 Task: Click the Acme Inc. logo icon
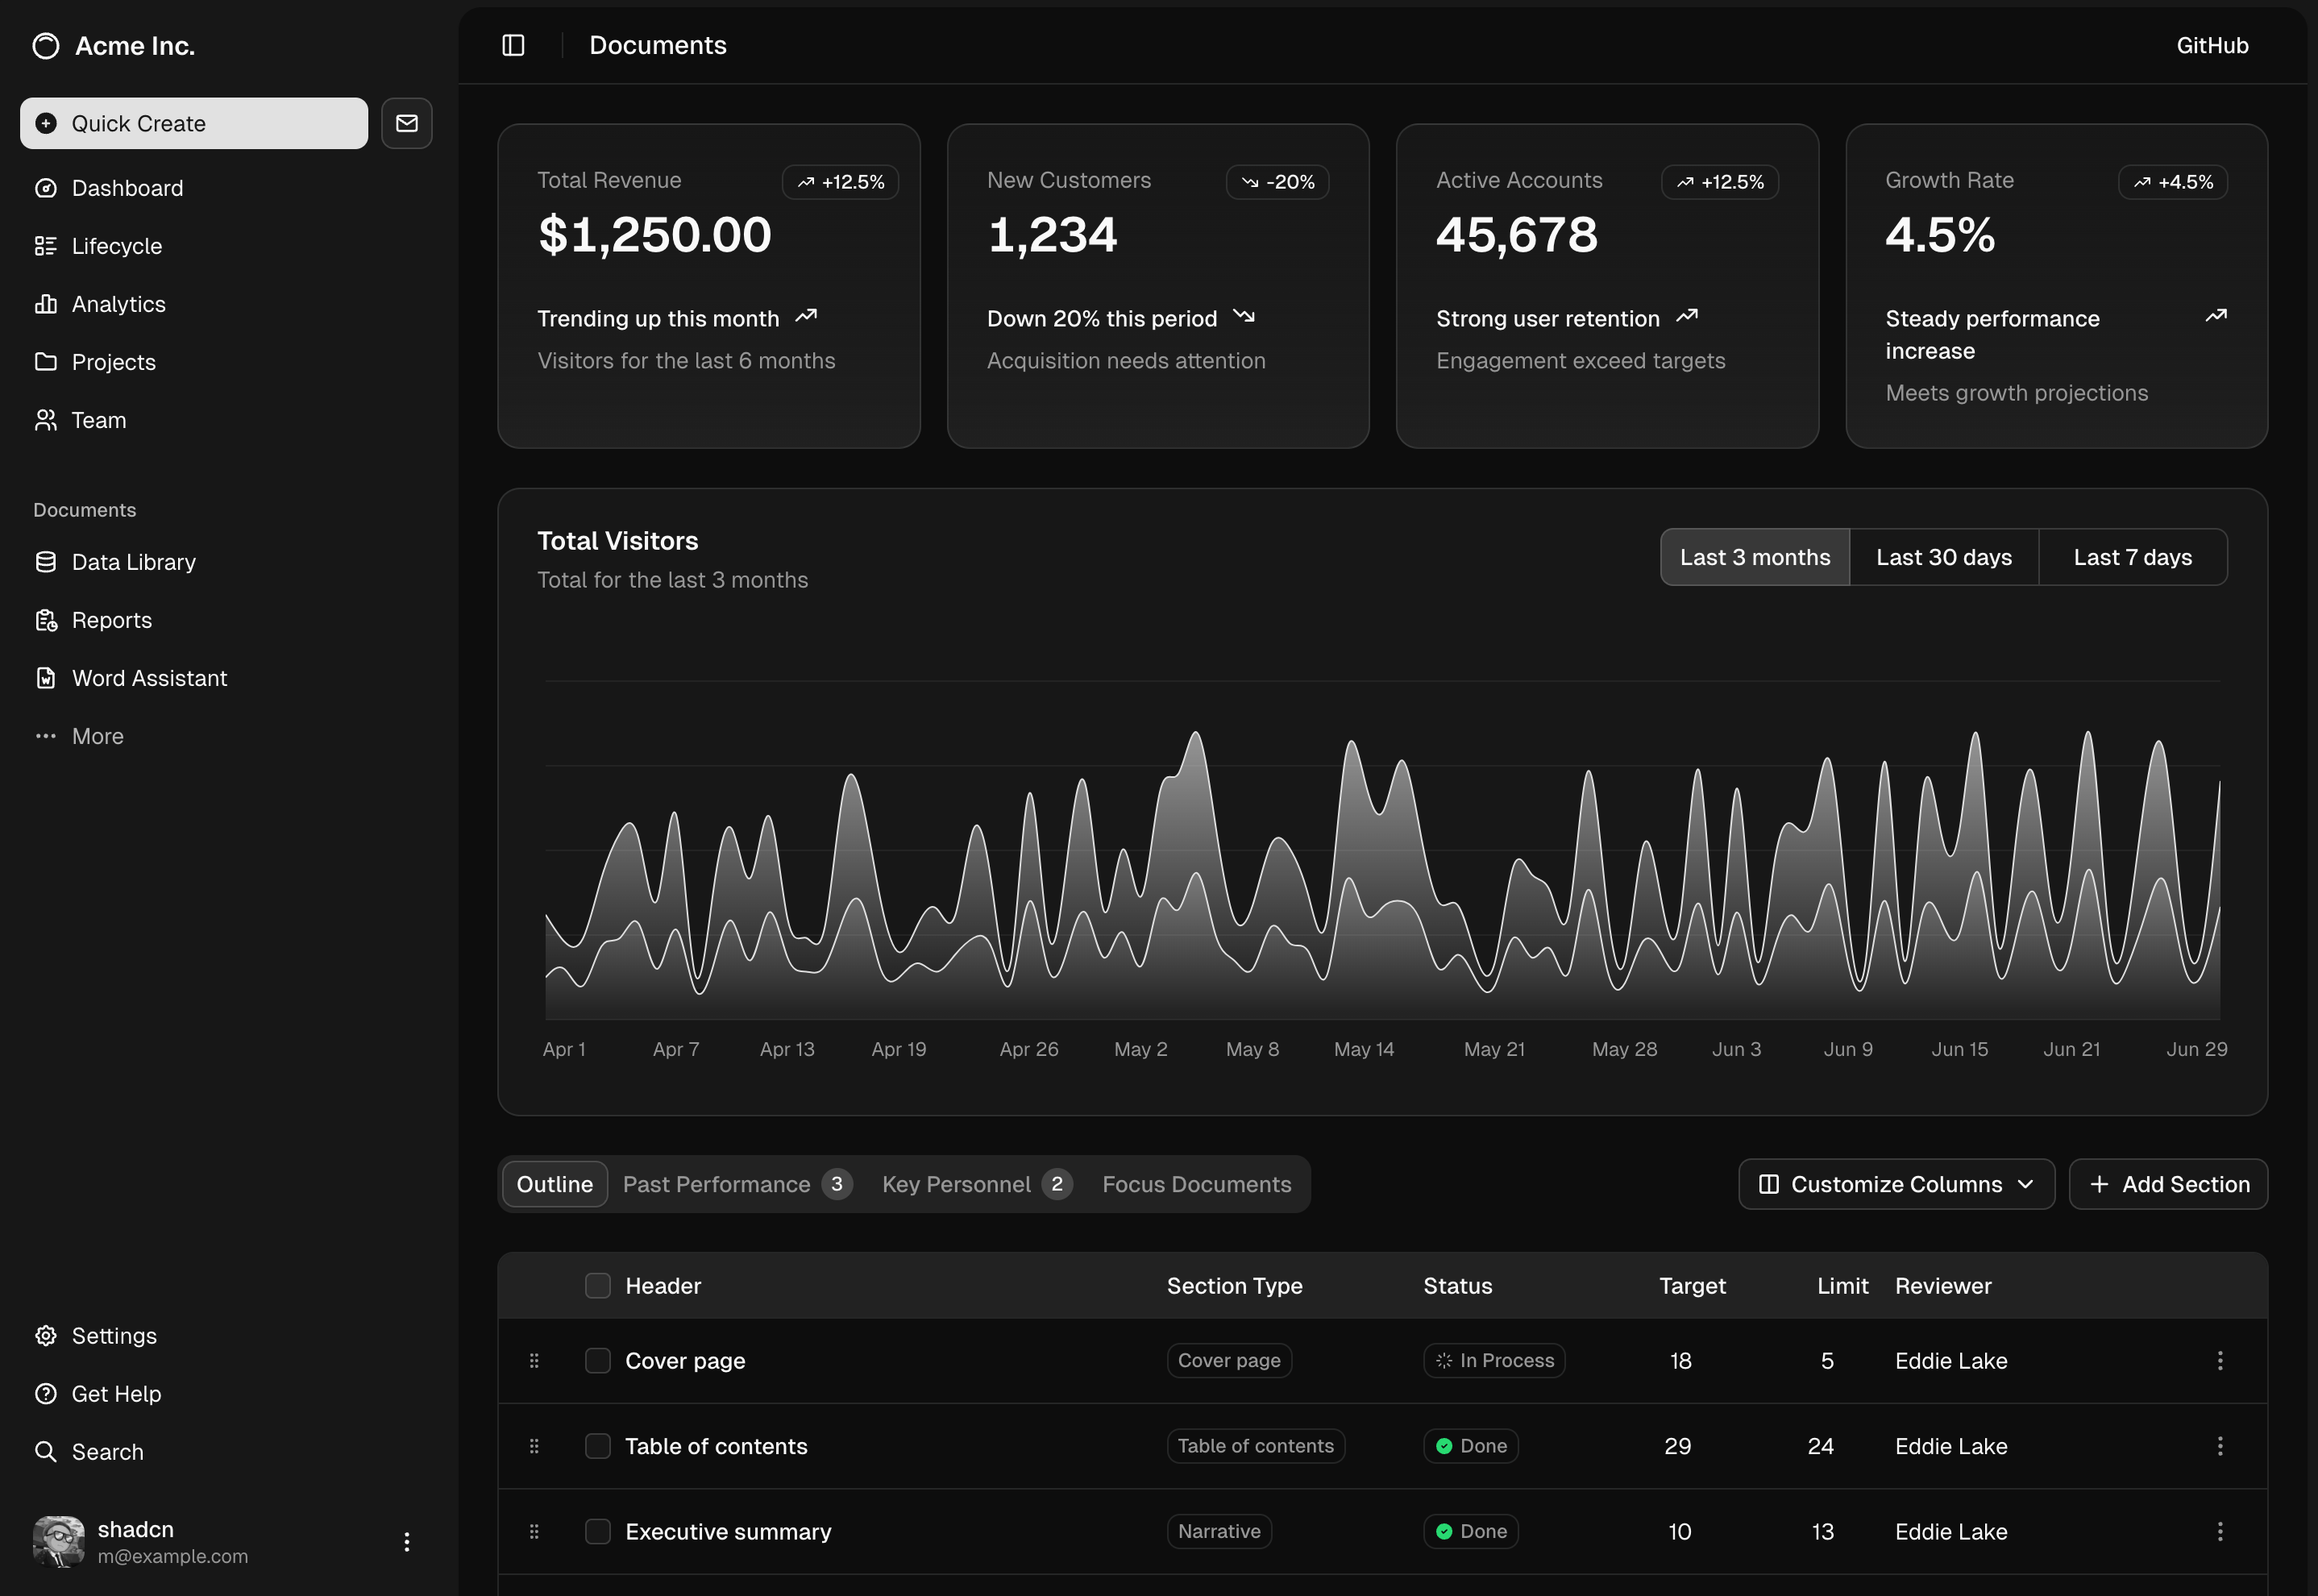click(46, 46)
